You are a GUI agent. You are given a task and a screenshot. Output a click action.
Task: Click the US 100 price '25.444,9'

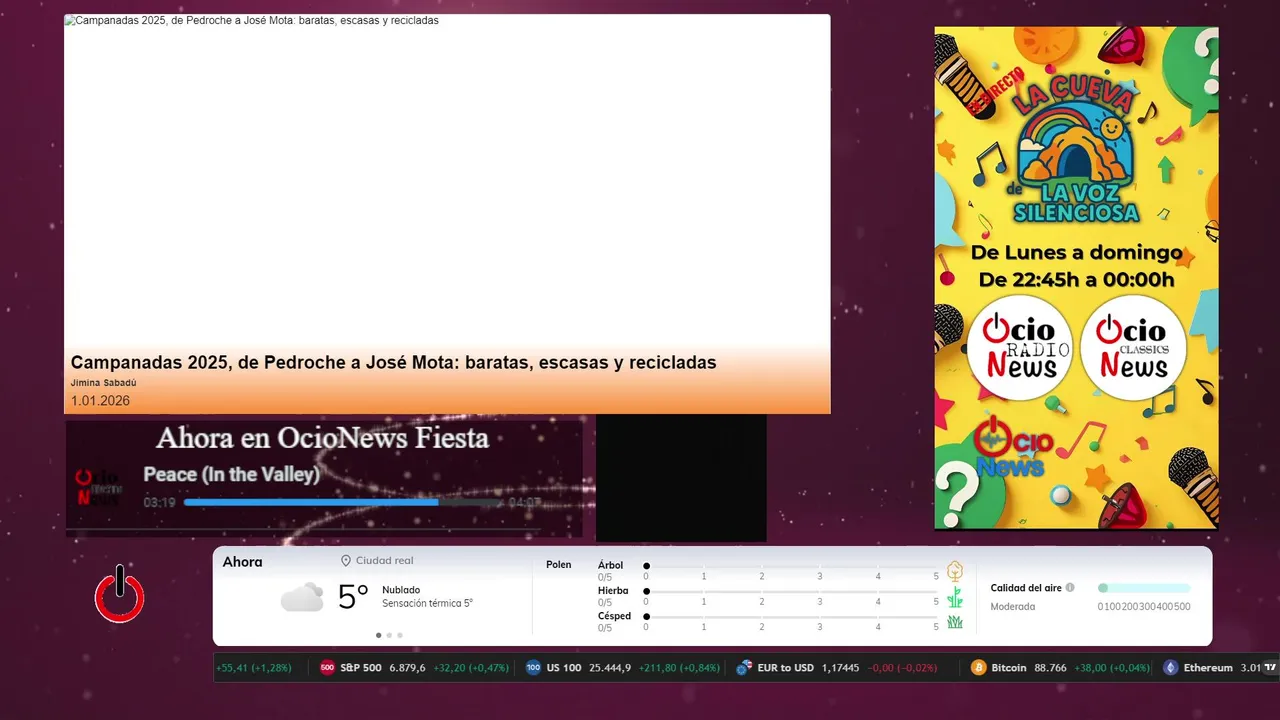click(610, 668)
